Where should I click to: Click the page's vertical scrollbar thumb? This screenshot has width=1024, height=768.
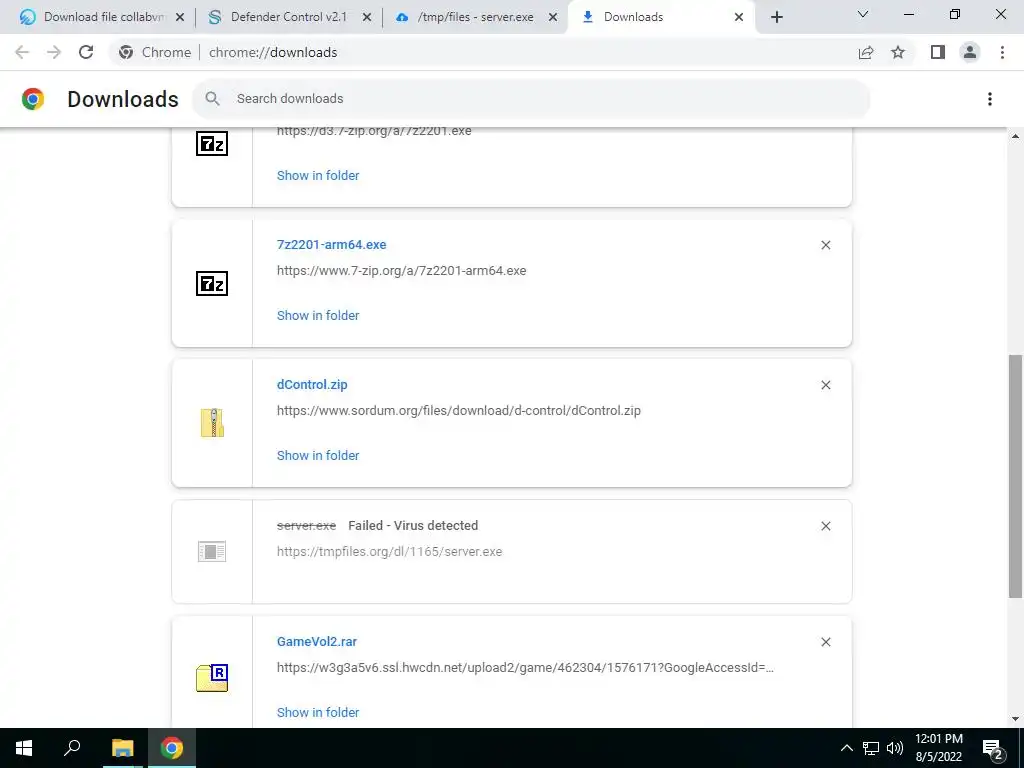tap(1015, 476)
